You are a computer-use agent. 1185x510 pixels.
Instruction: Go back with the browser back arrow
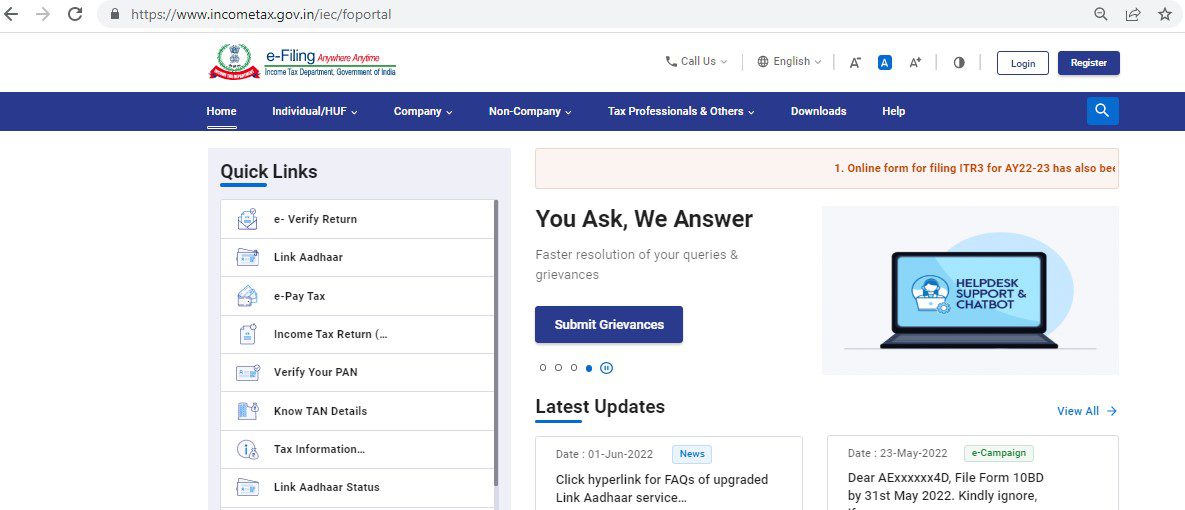(x=11, y=14)
